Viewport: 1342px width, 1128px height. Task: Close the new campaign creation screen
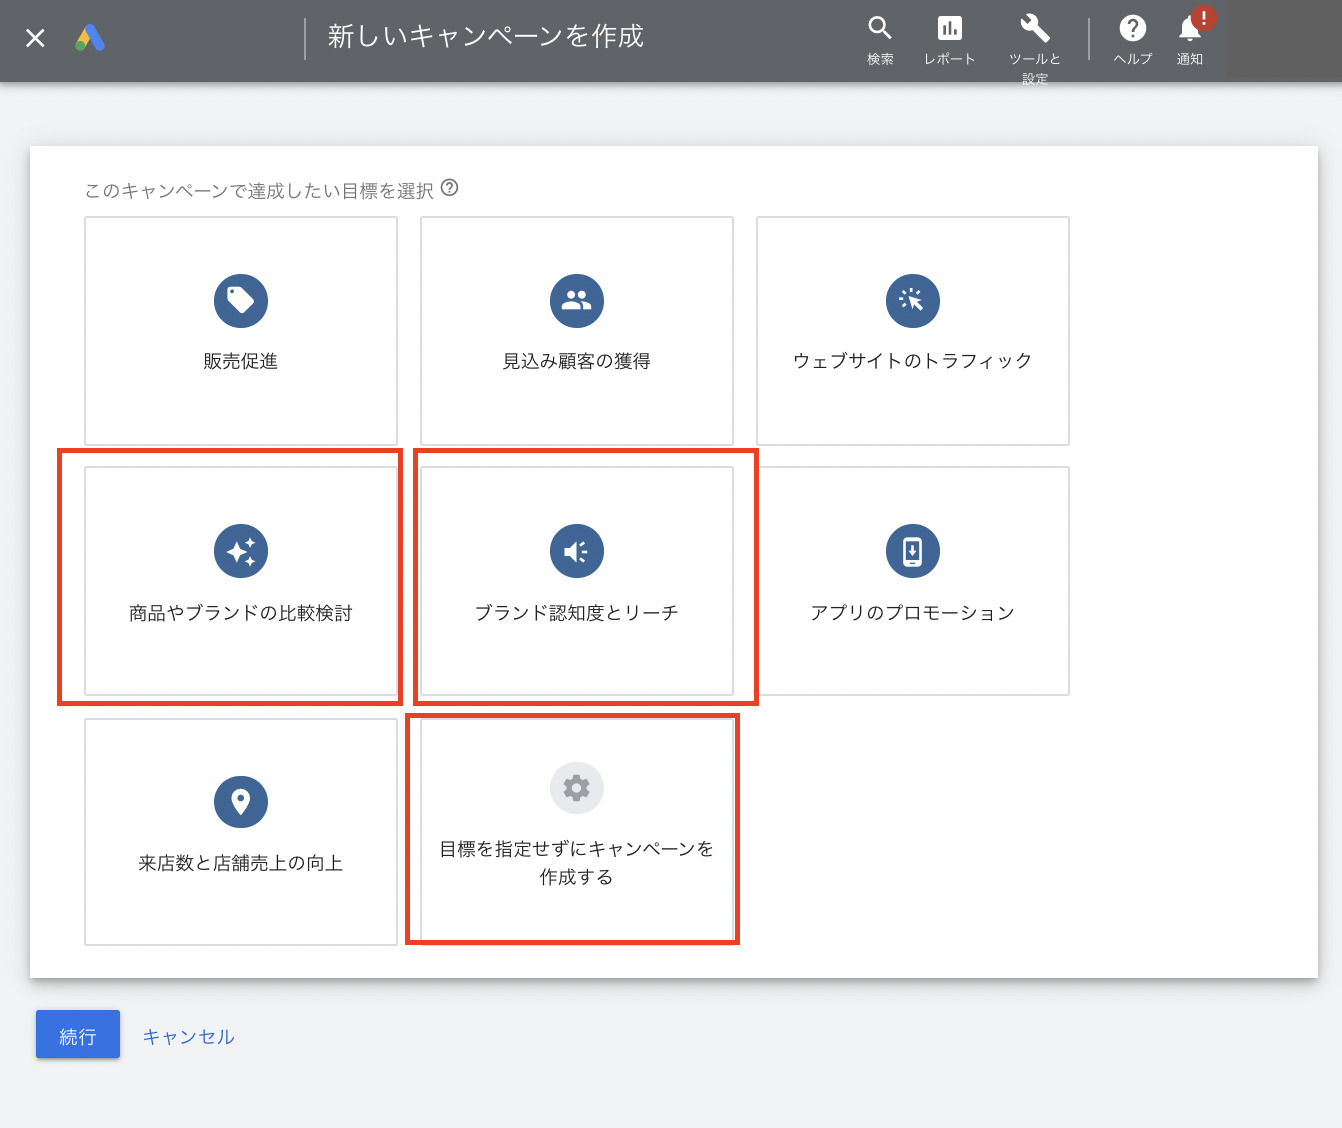(x=35, y=39)
